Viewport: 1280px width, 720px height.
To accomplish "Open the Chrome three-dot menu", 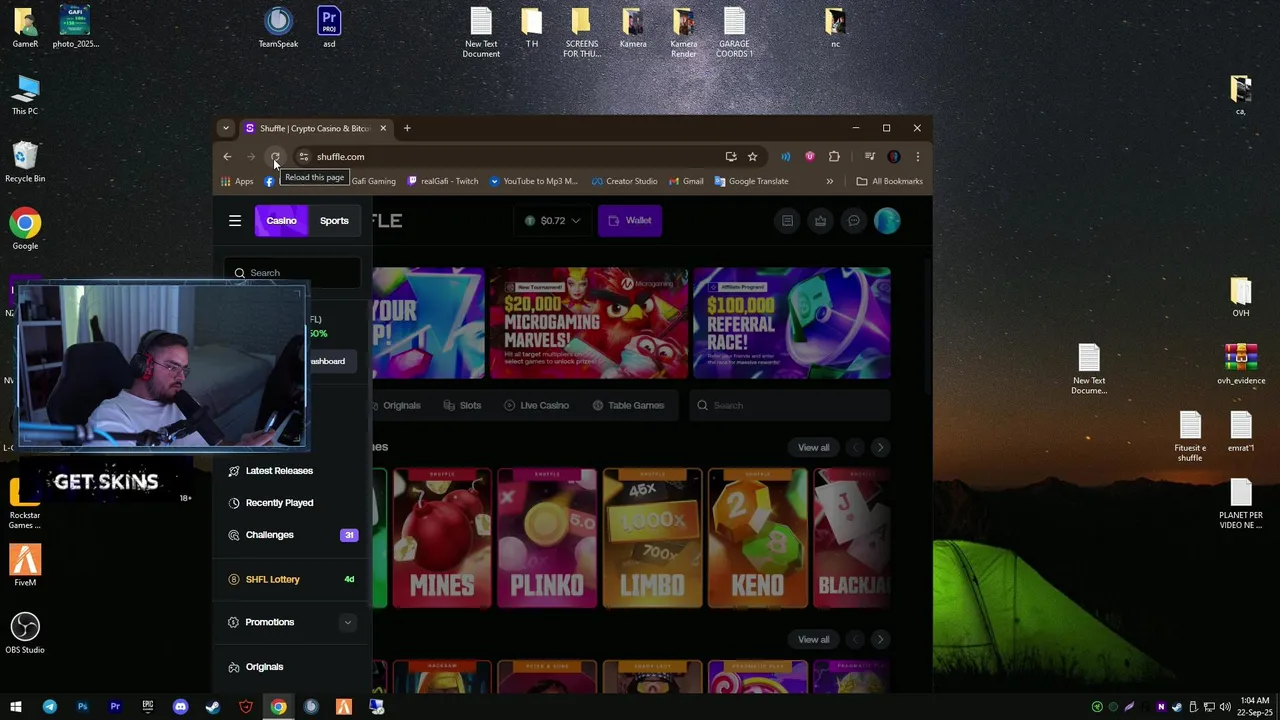I will coord(917,157).
